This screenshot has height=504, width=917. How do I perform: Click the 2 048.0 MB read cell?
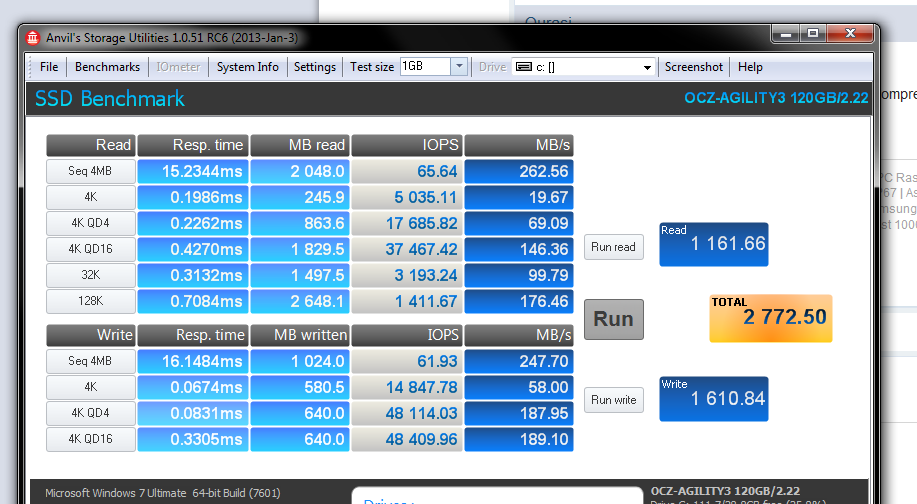300,171
